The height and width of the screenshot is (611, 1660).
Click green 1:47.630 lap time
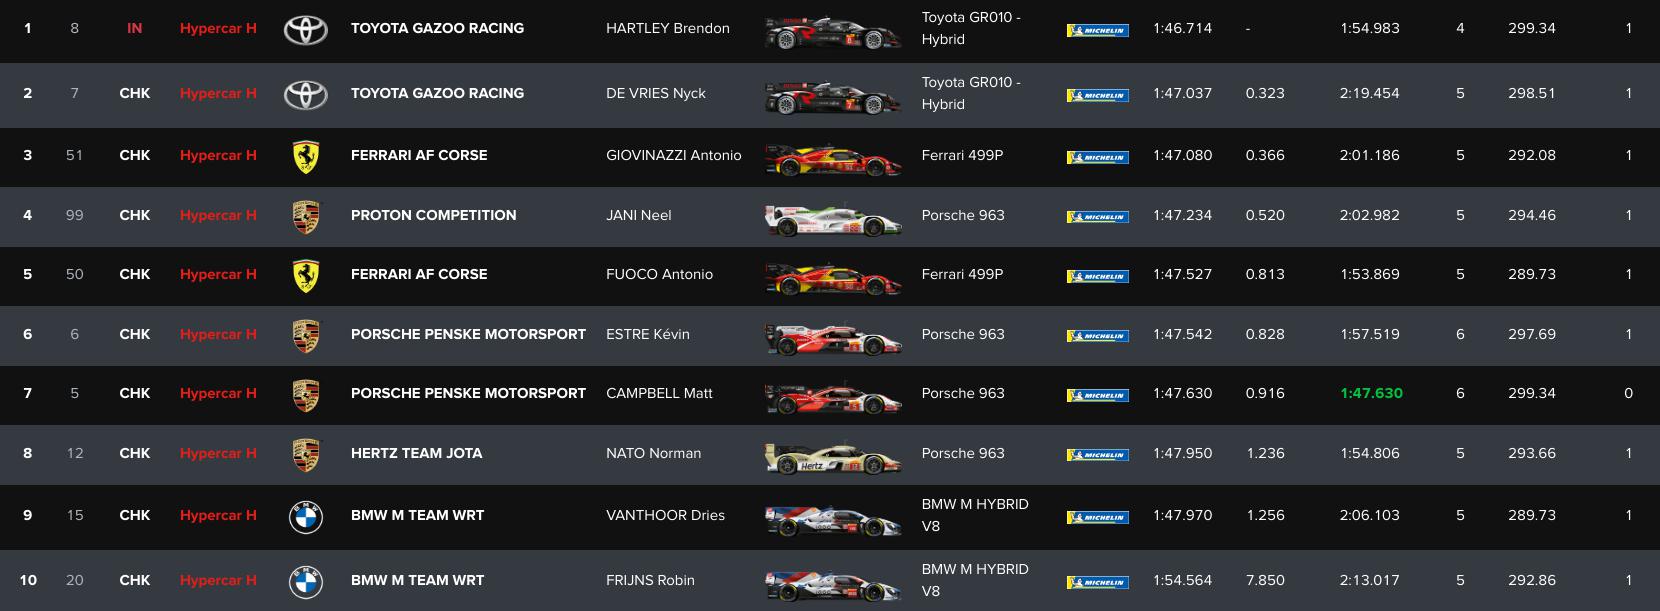tap(1371, 393)
